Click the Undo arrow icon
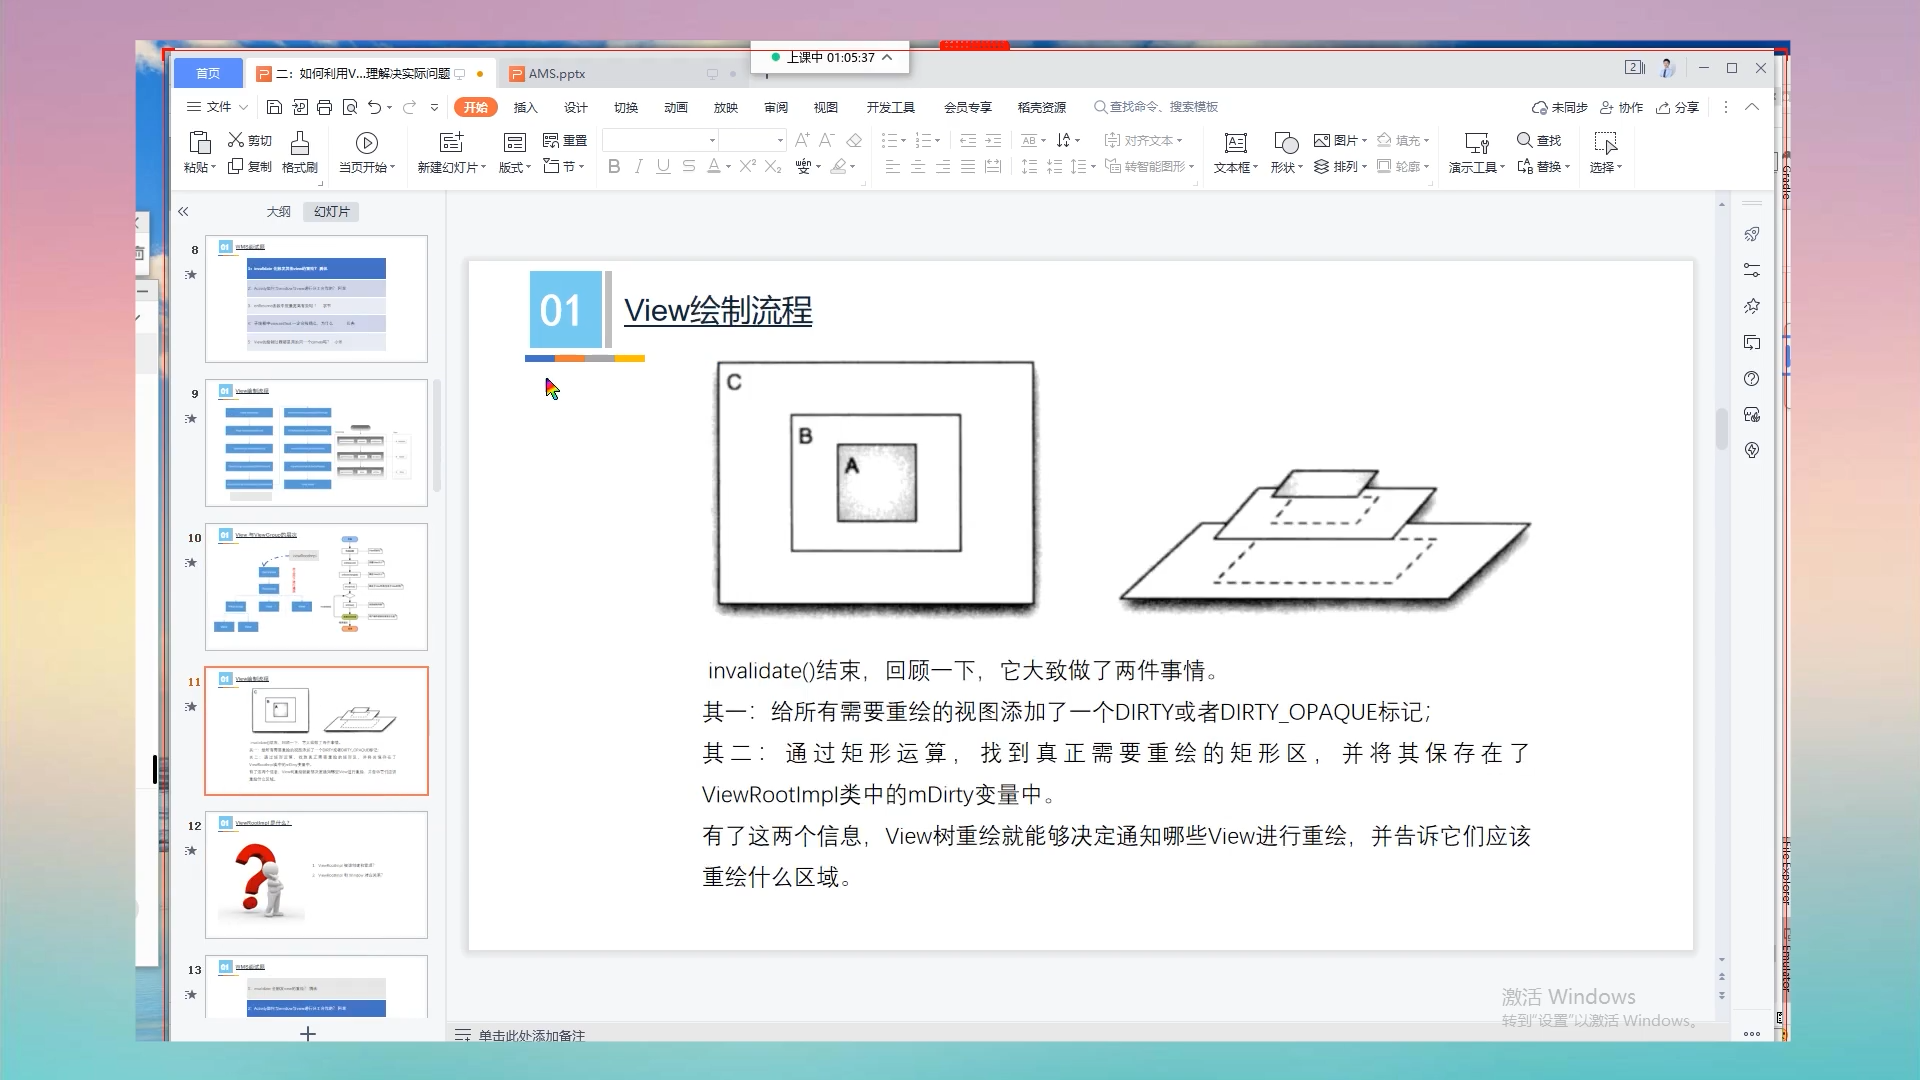 [374, 107]
